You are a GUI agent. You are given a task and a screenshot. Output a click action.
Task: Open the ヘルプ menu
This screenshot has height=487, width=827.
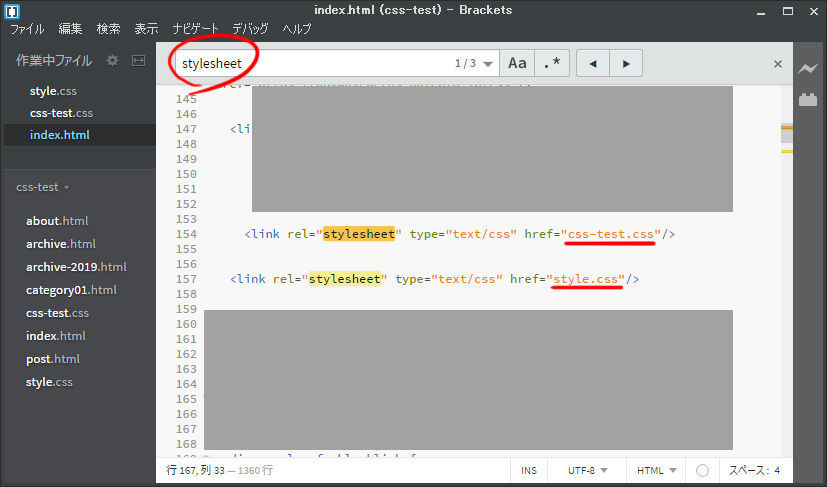(296, 28)
